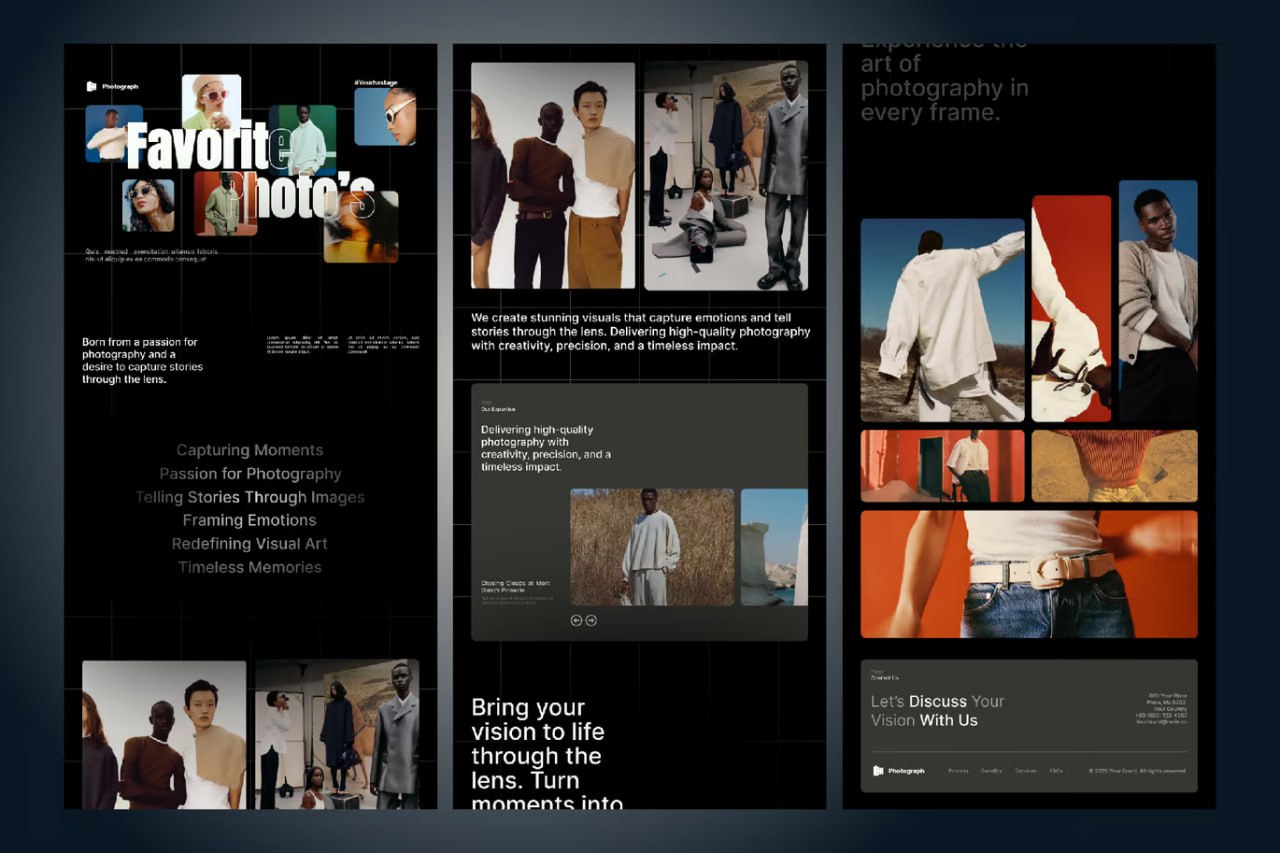Viewport: 1280px width, 853px height.
Task: Click 'Redefining Visual Art' list item
Action: (x=250, y=544)
